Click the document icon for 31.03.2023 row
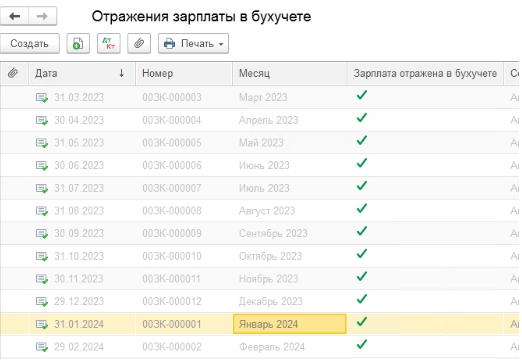Viewport: 522px width, 363px height. pos(42,97)
